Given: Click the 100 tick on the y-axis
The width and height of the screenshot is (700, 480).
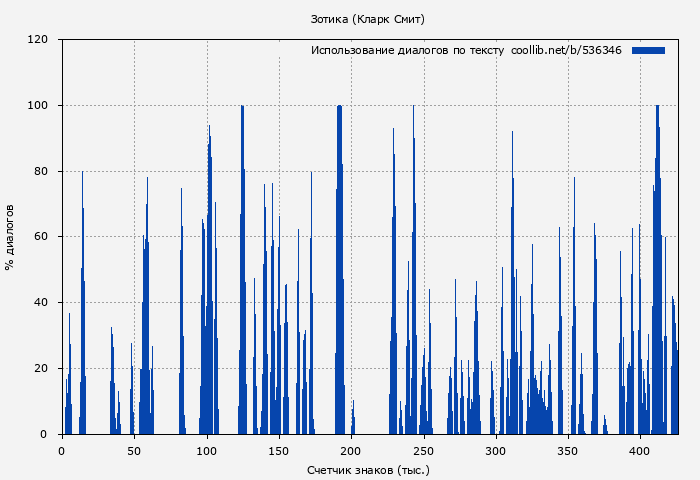Looking at the screenshot, I should click(x=38, y=106).
